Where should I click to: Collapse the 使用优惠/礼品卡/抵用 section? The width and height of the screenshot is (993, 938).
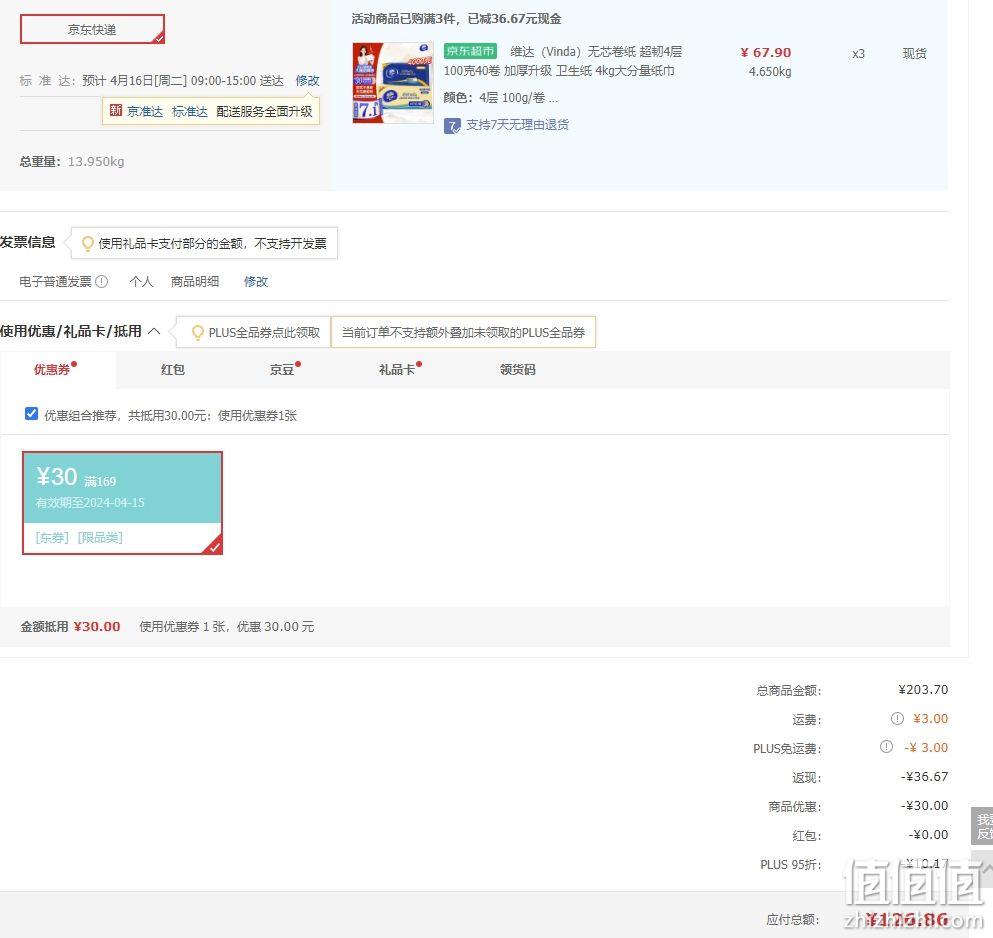[154, 331]
